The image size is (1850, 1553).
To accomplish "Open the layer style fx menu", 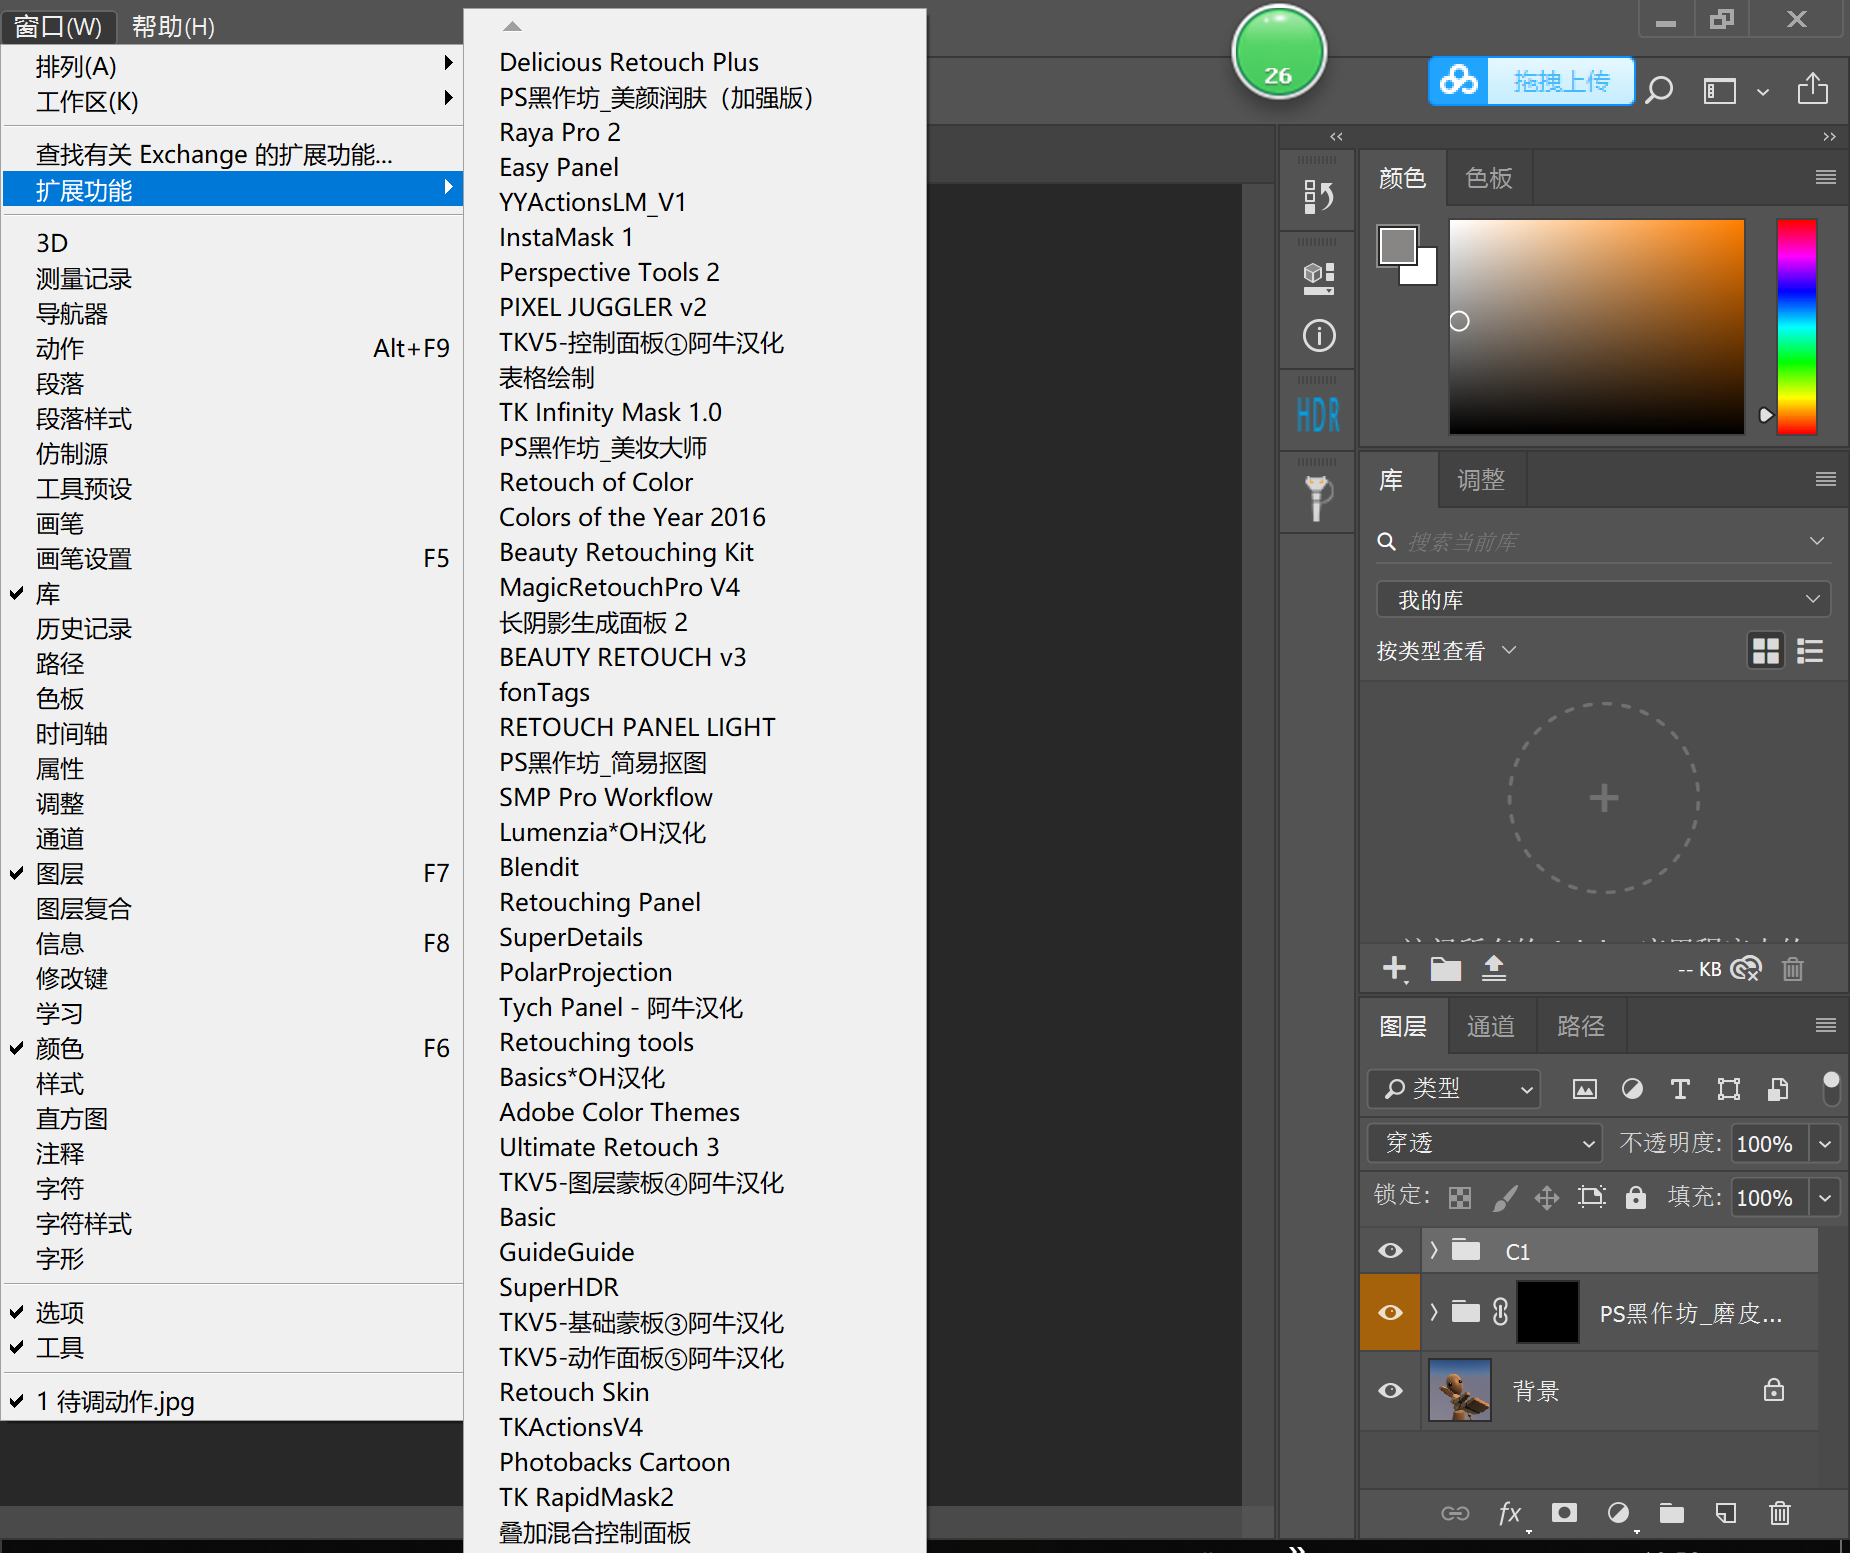I will pyautogui.click(x=1510, y=1514).
